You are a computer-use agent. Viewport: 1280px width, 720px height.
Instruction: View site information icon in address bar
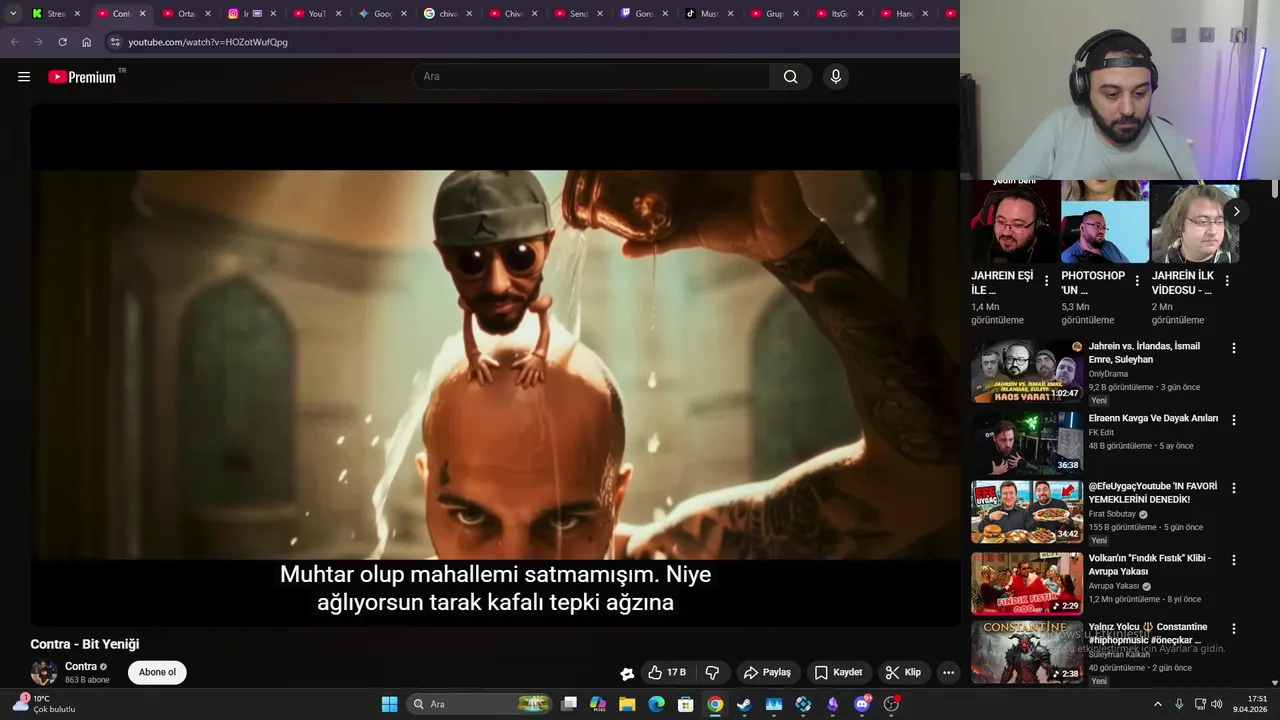115,42
